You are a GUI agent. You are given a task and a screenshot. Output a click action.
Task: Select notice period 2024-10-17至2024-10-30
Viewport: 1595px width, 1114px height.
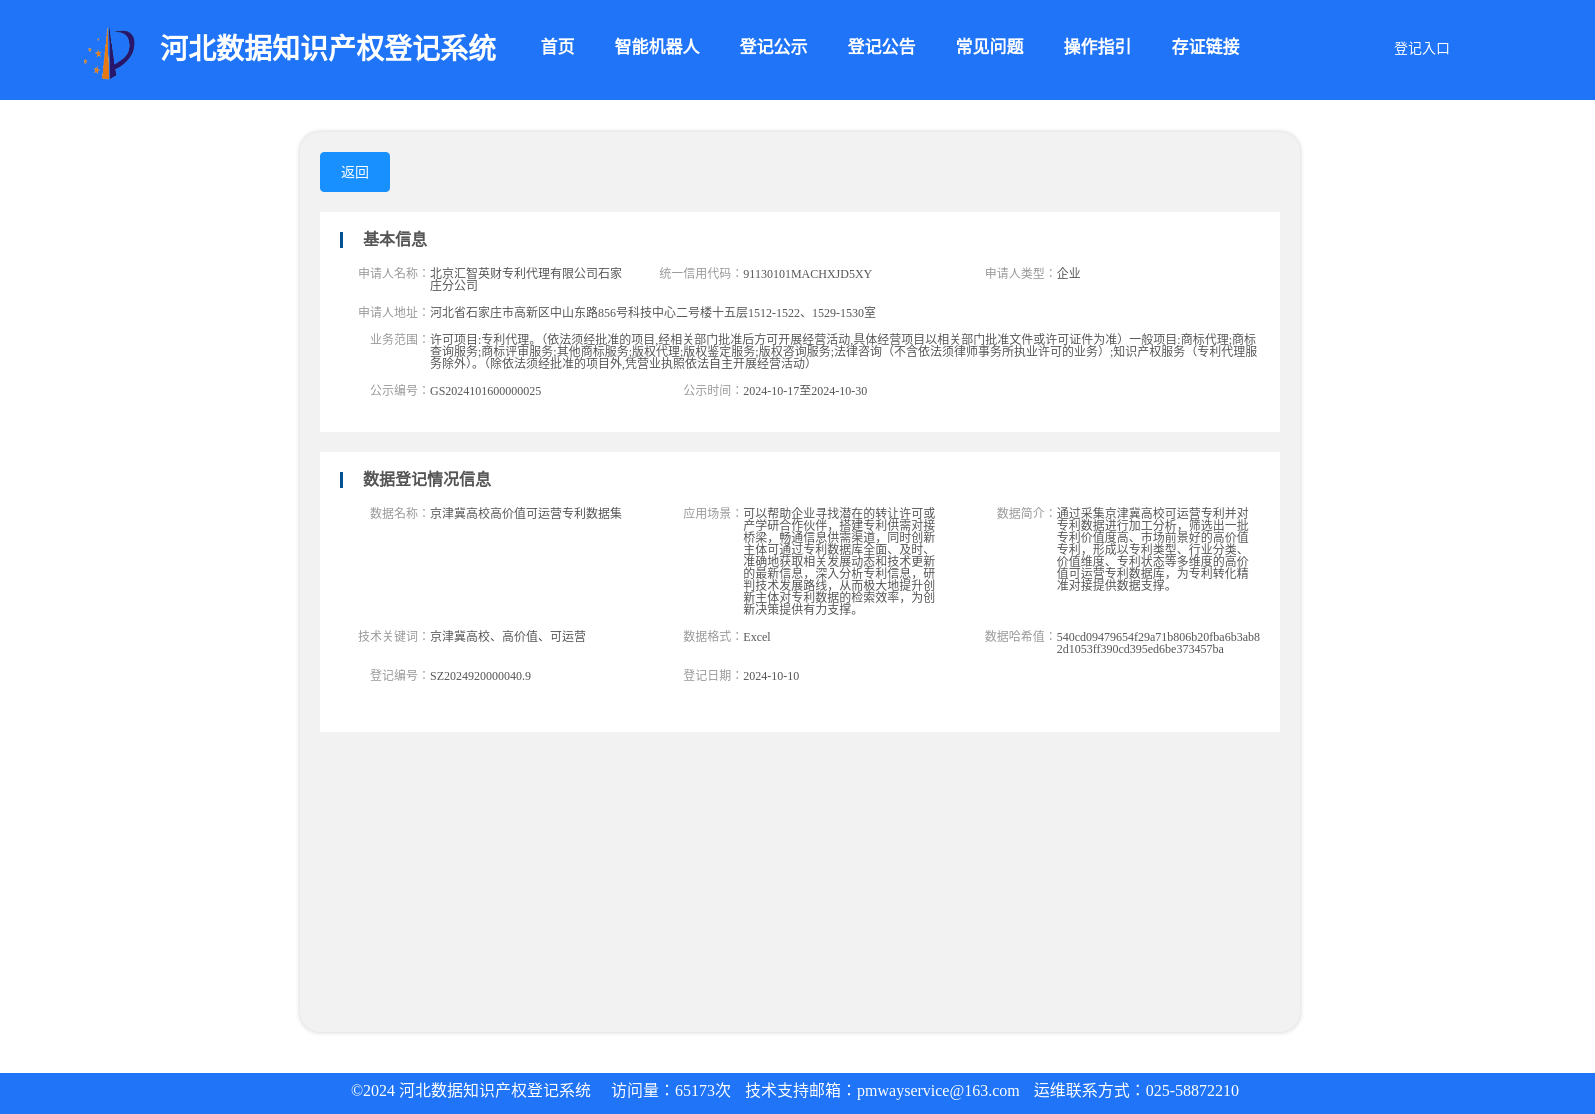click(x=805, y=391)
